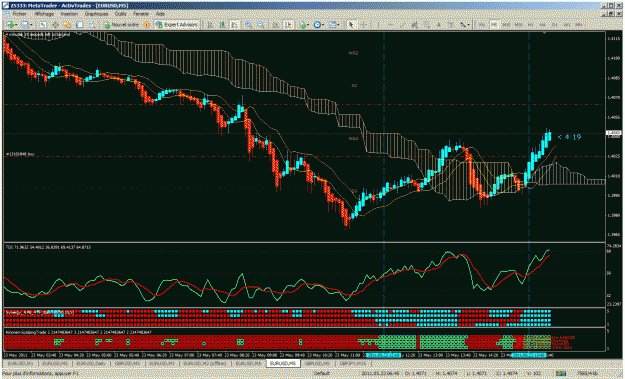Restore the inner chart window button

(x=610, y=14)
